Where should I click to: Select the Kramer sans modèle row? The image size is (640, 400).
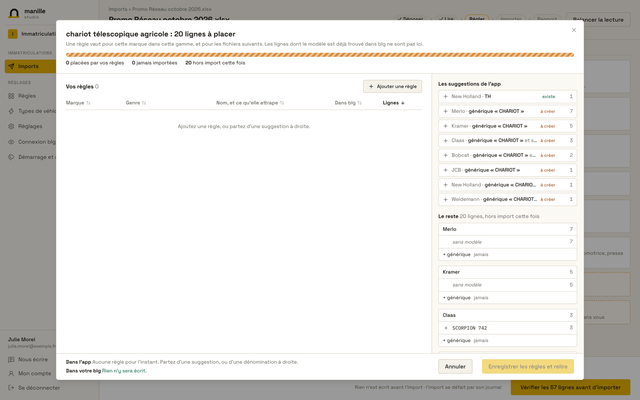[507, 285]
